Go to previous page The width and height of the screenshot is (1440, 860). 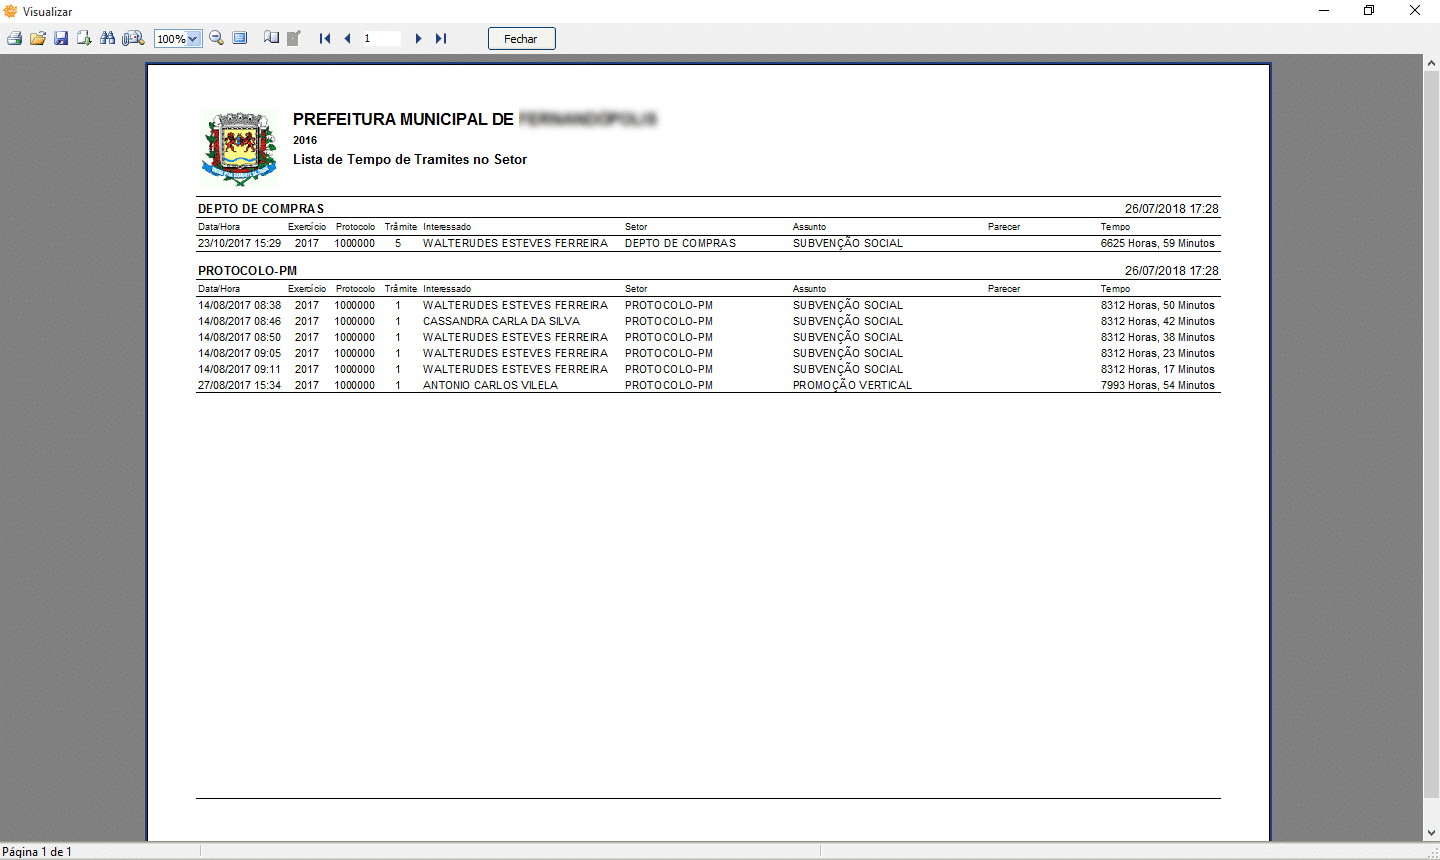(347, 39)
